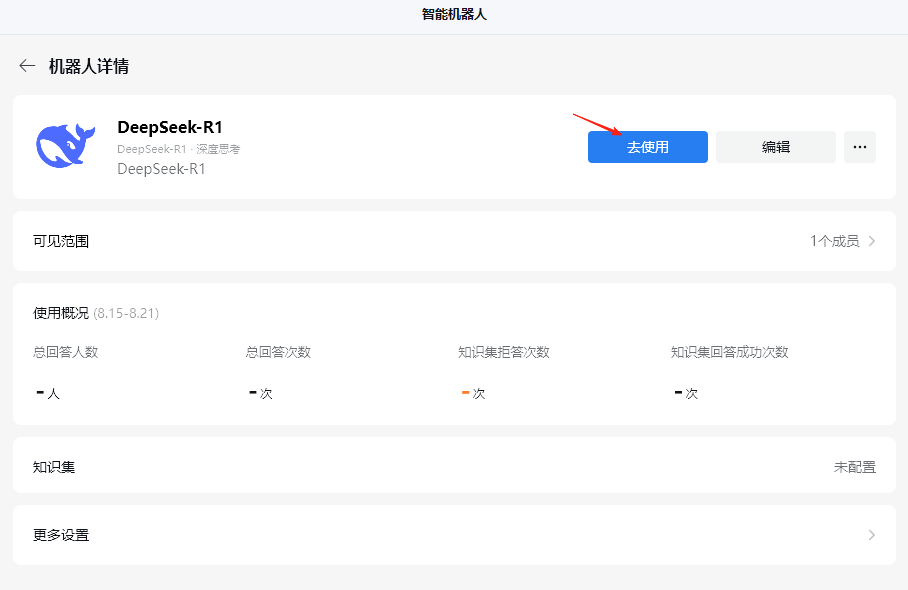Click the 知识集回答成功次数 value '- 次'
The image size is (908, 590).
pos(686,394)
